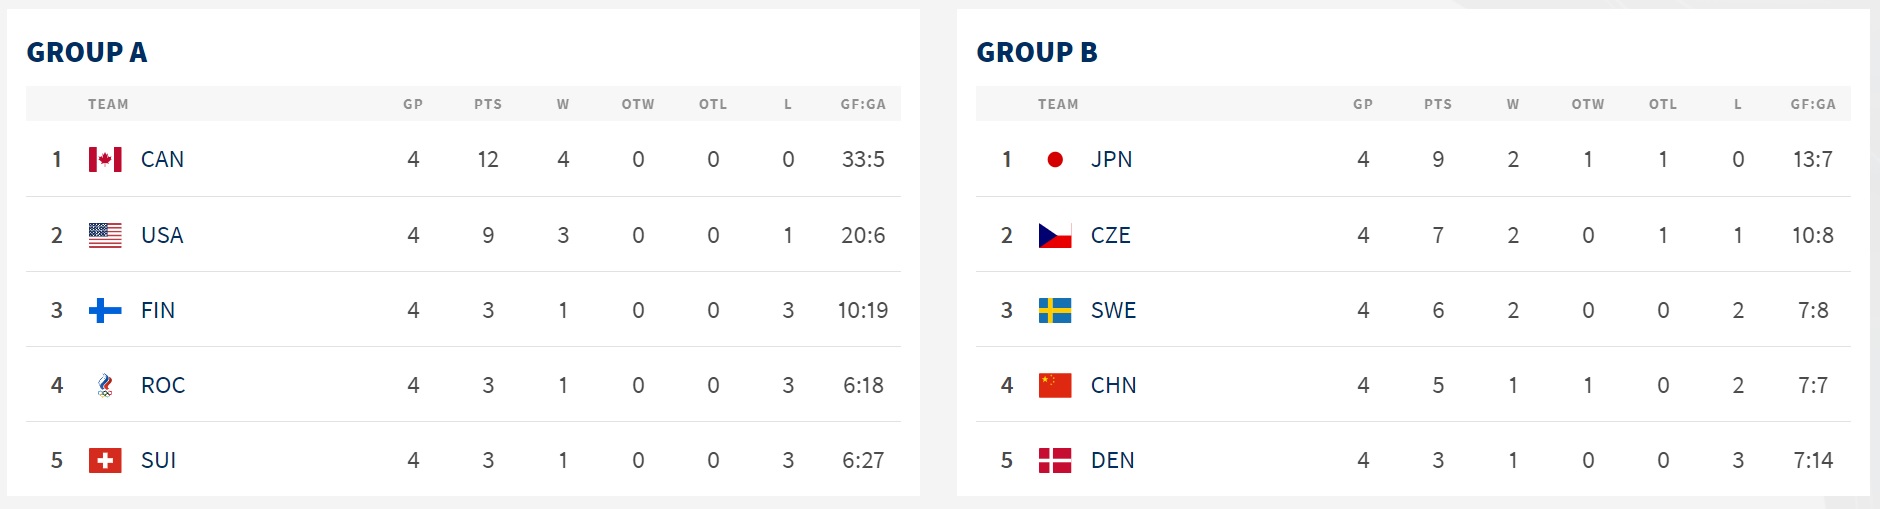Click the Czech flag icon
Viewport: 1880px width, 509px height.
[x=1055, y=235]
